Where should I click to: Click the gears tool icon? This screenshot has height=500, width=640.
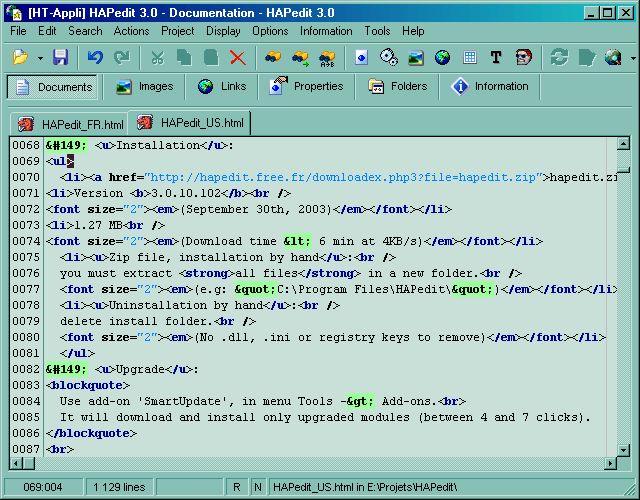pos(389,57)
